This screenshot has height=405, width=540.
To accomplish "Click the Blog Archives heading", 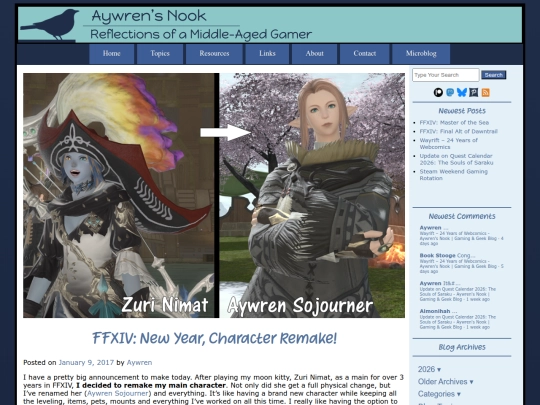I will pos(462,347).
